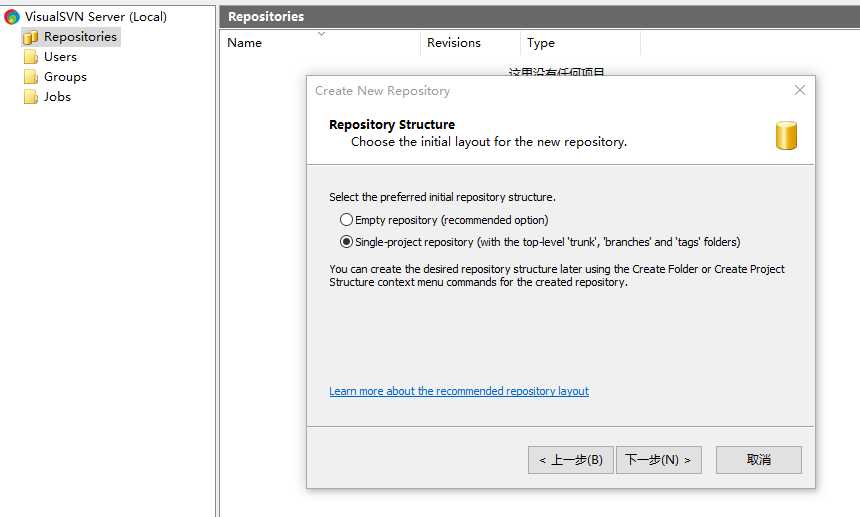Click the VisualSVN Server logo icon
The height and width of the screenshot is (517, 860).
12,17
